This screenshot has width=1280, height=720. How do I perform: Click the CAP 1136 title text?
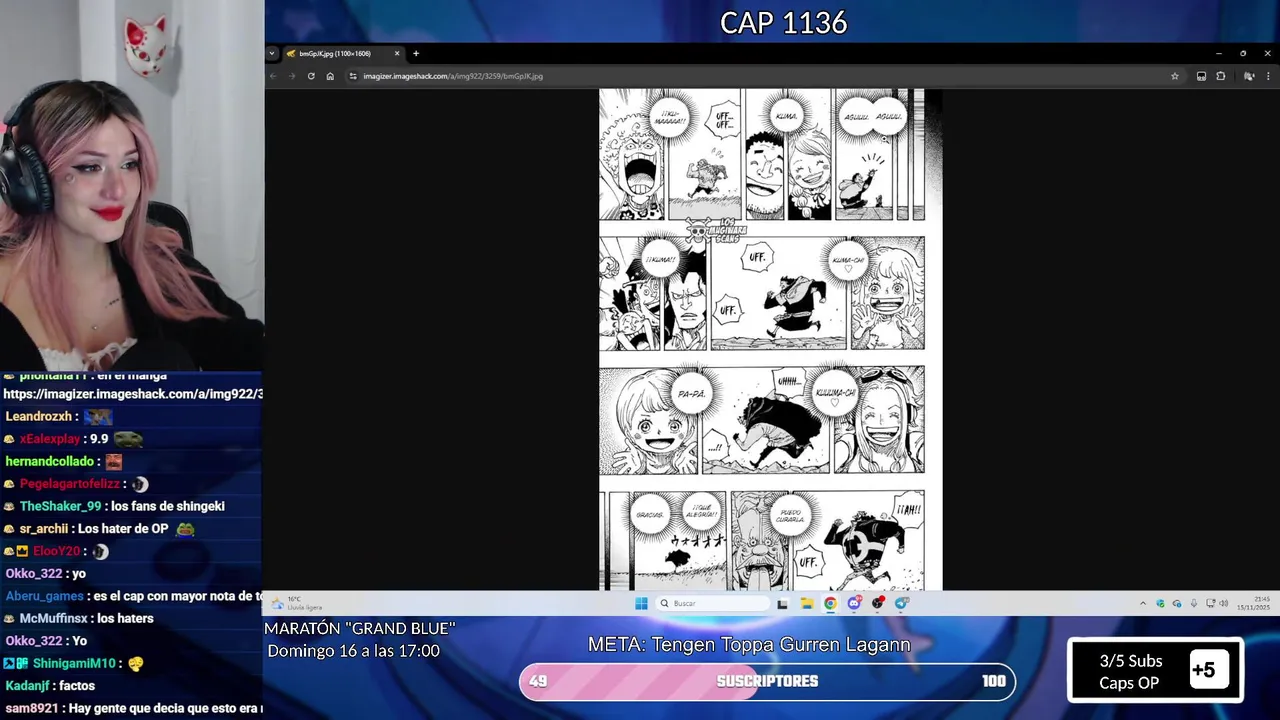[x=784, y=22]
